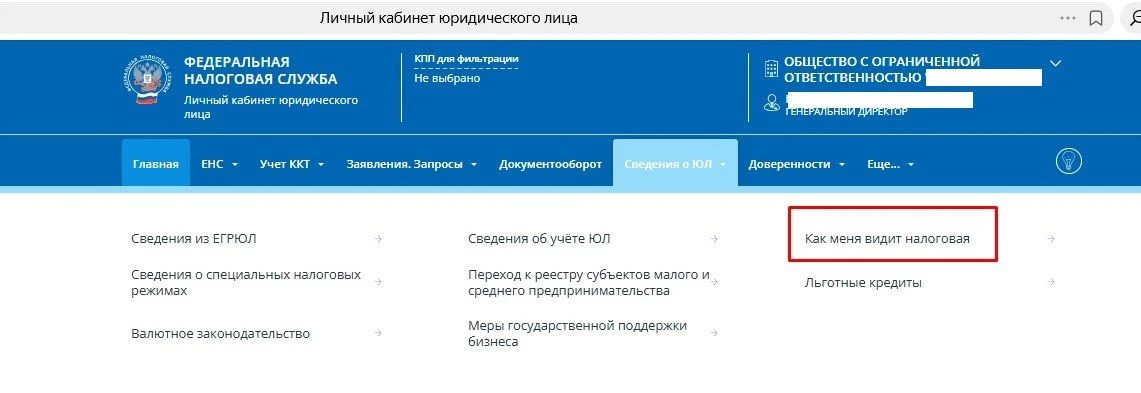Viewport: 1141px width, 393px height.
Task: Expand the Сведения о ЮЛ menu
Action: (x=675, y=164)
